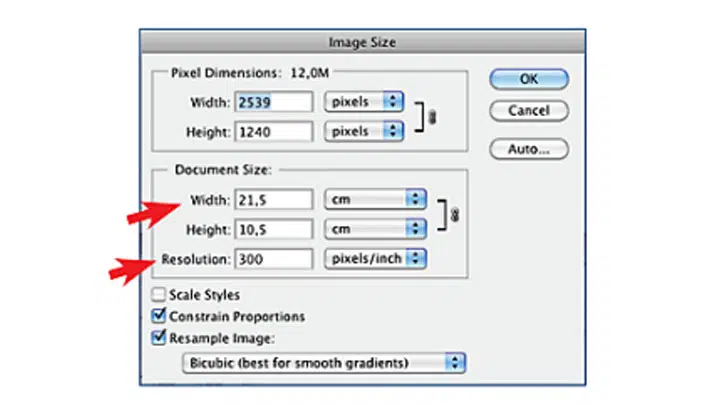The height and width of the screenshot is (405, 720).
Task: Click the Auto... button
Action: [529, 149]
